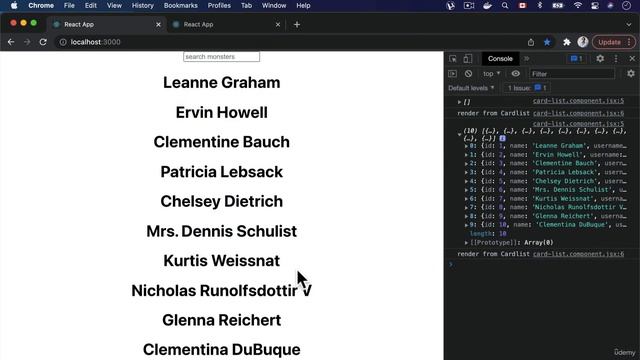
Task: Expand array item 1 Ervin Howell
Action: [x=466, y=155]
